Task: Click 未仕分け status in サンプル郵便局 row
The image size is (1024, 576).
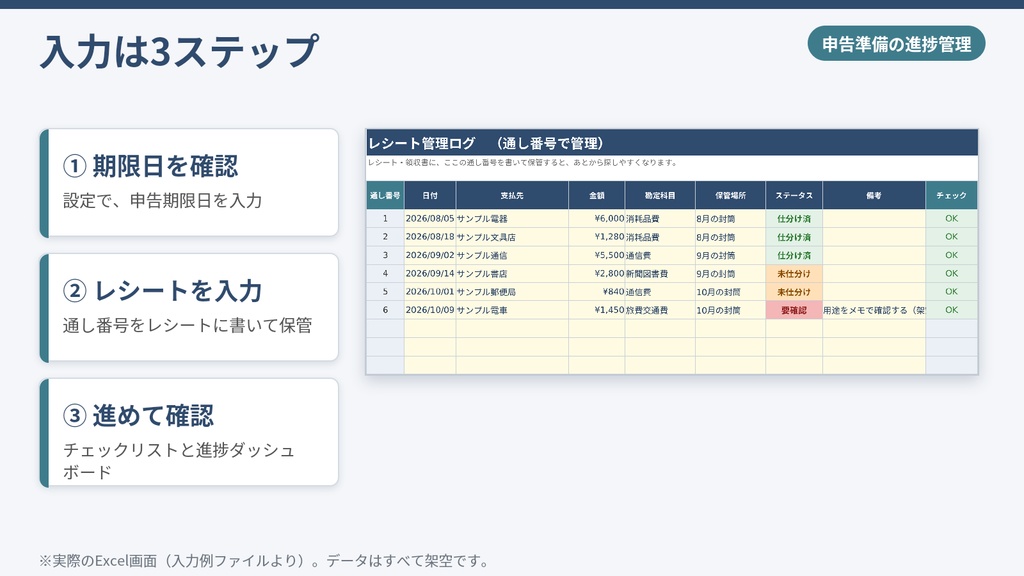Action: click(x=794, y=292)
